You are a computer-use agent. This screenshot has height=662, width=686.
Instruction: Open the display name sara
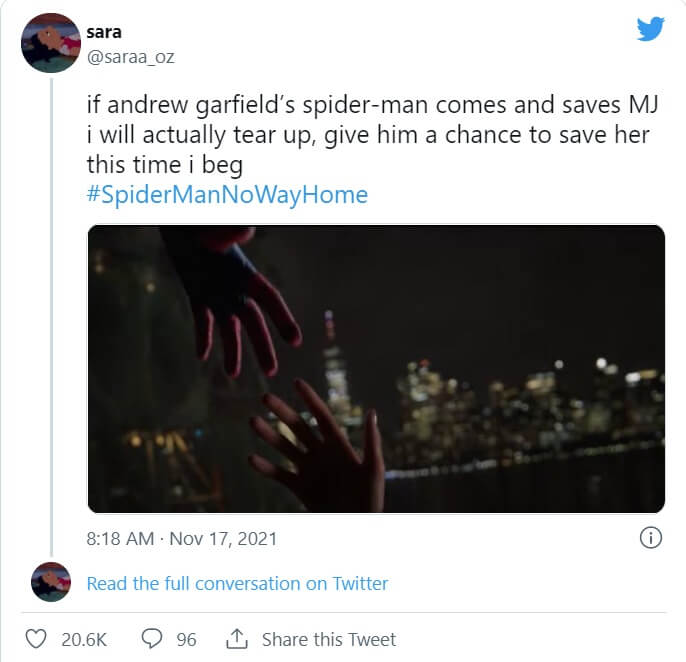click(104, 32)
